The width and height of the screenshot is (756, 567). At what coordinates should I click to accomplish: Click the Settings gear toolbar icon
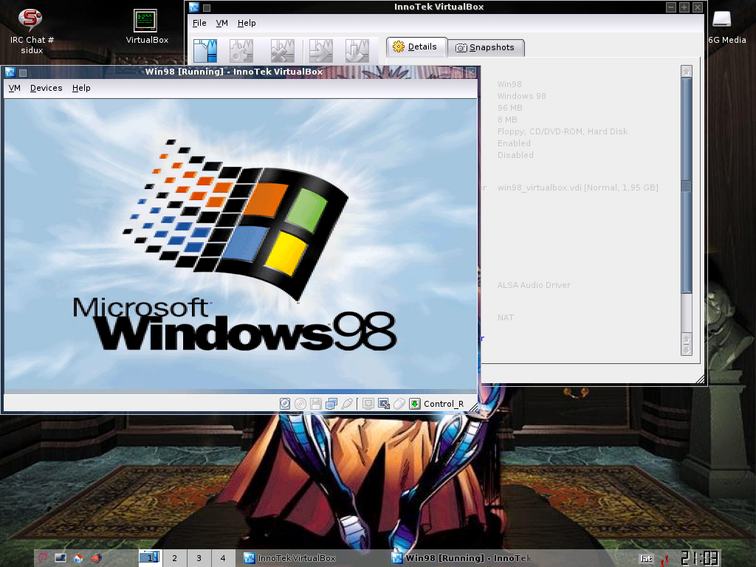(241, 50)
